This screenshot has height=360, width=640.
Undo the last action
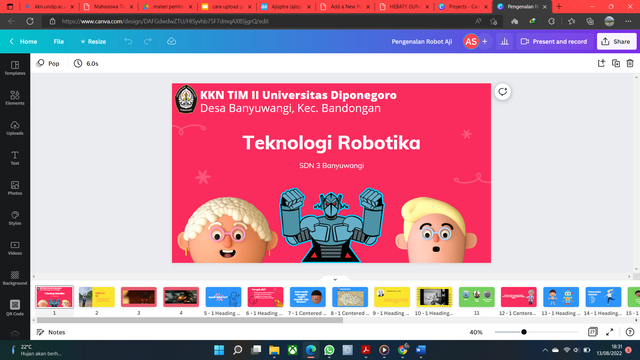128,41
